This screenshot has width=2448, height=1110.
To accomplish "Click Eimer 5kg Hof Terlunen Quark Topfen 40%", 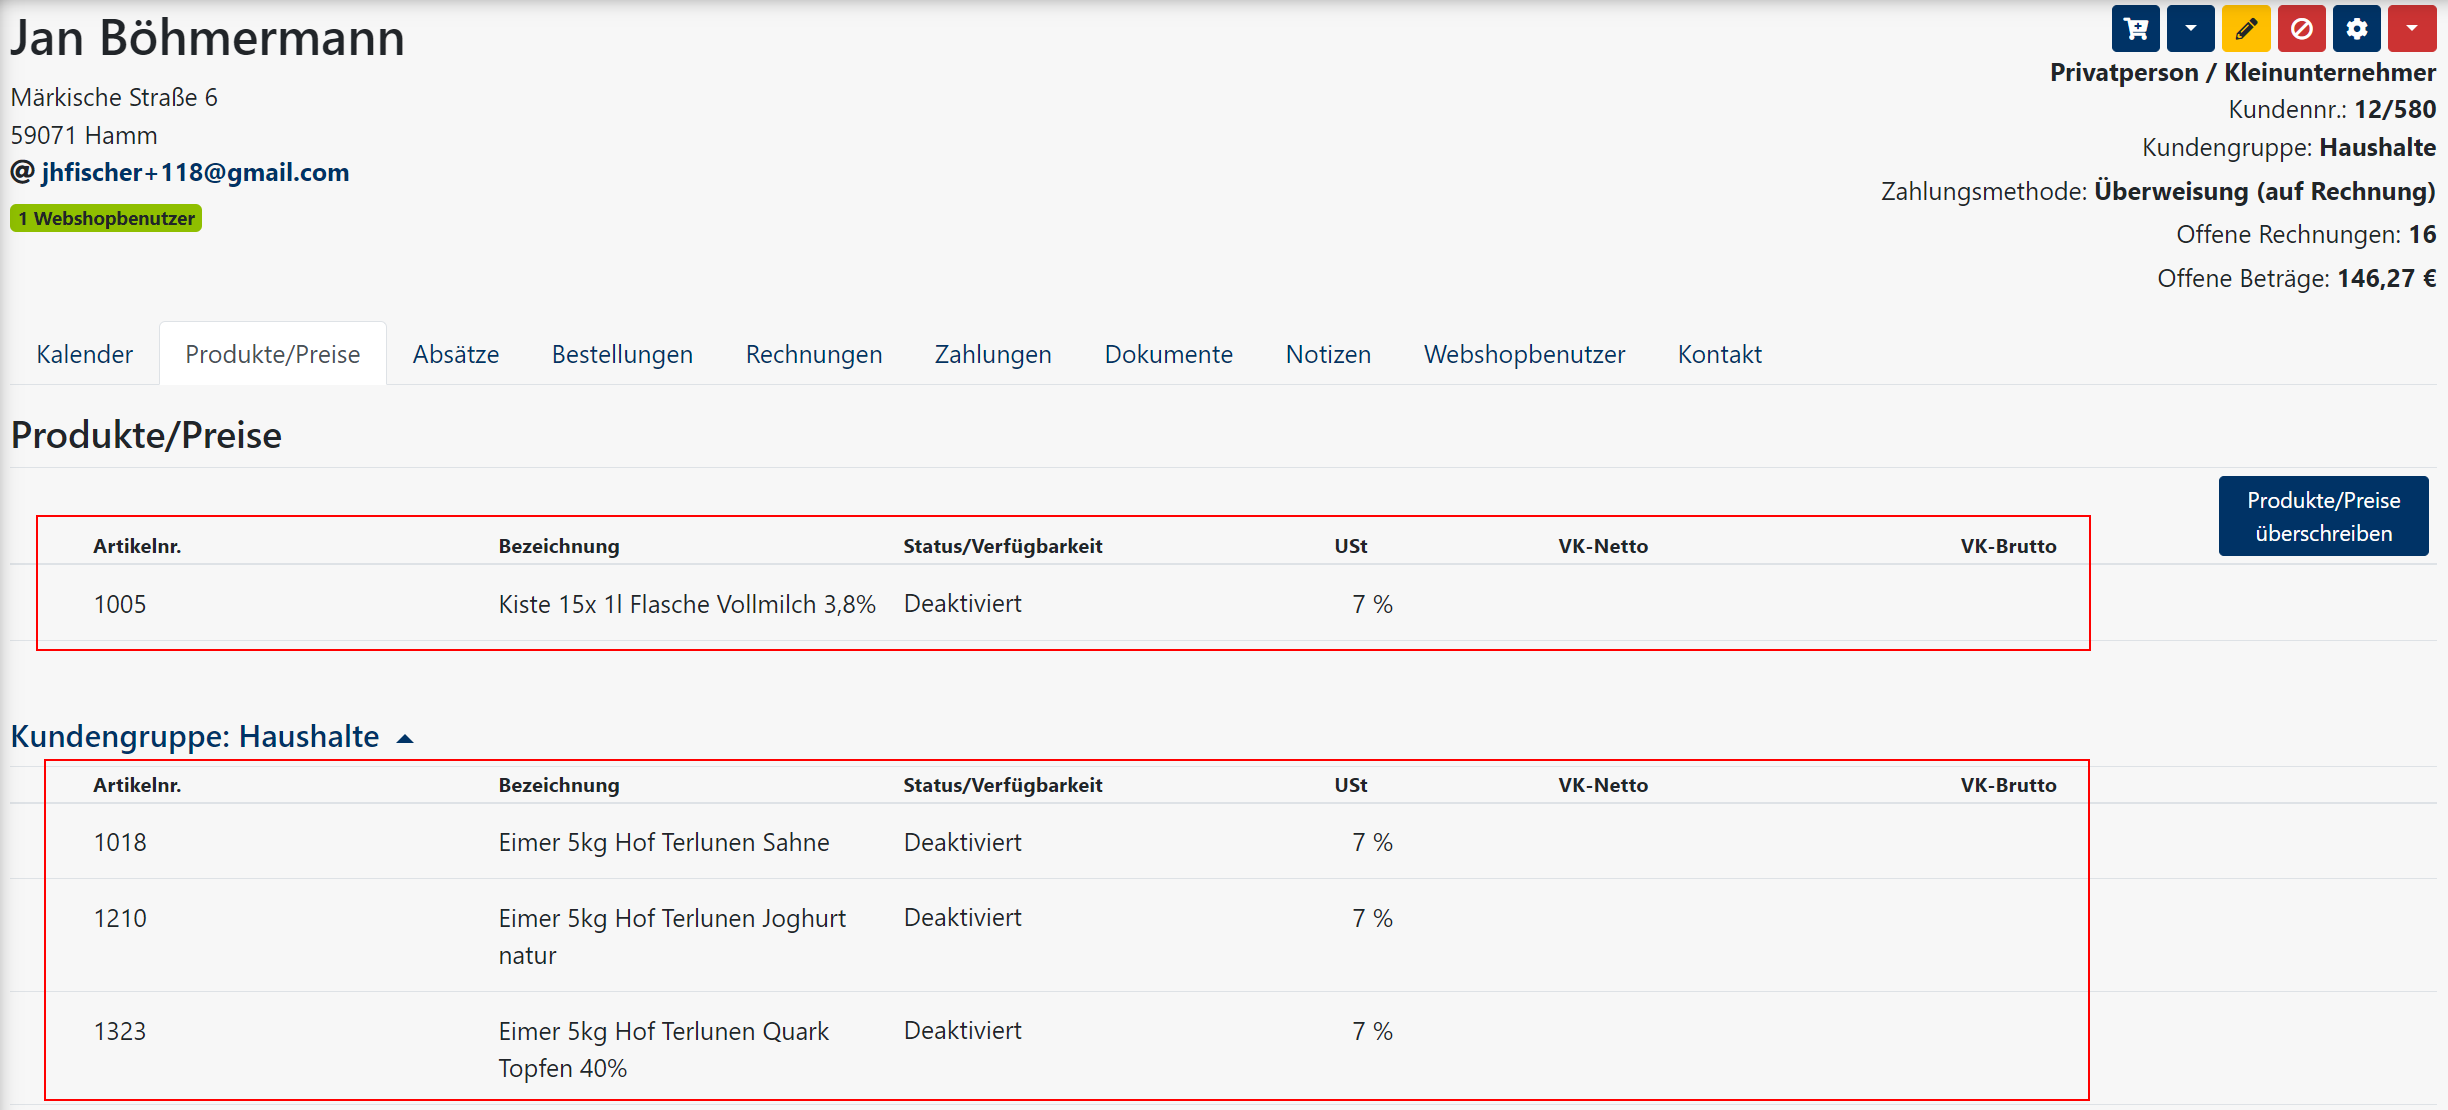I will point(664,1049).
